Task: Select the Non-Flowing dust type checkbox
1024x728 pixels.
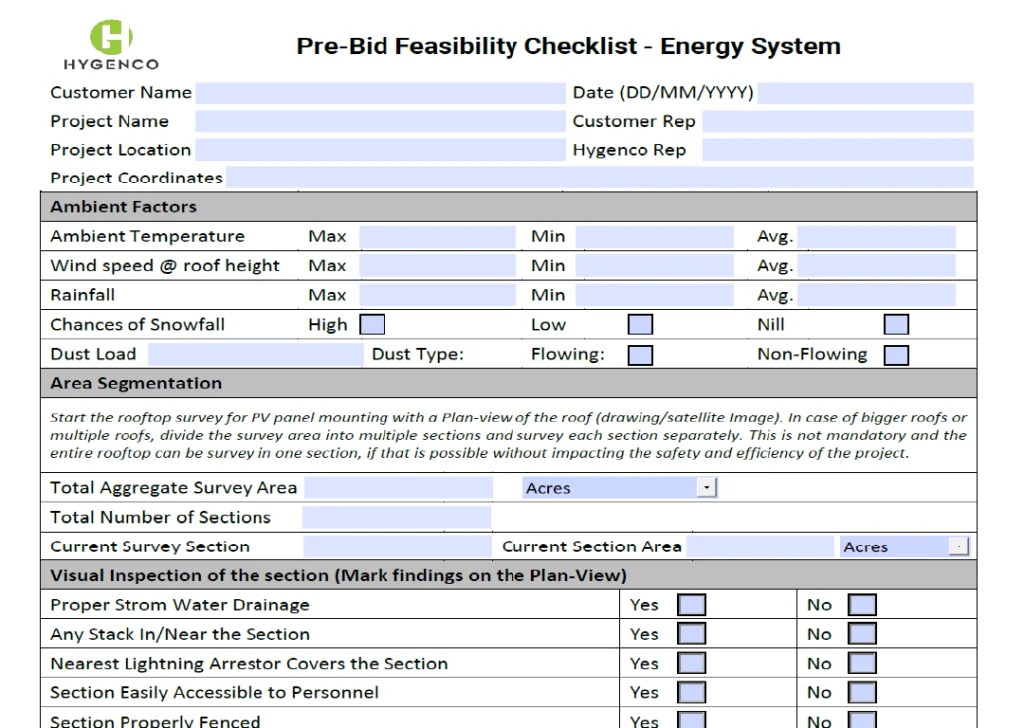Action: (x=896, y=355)
